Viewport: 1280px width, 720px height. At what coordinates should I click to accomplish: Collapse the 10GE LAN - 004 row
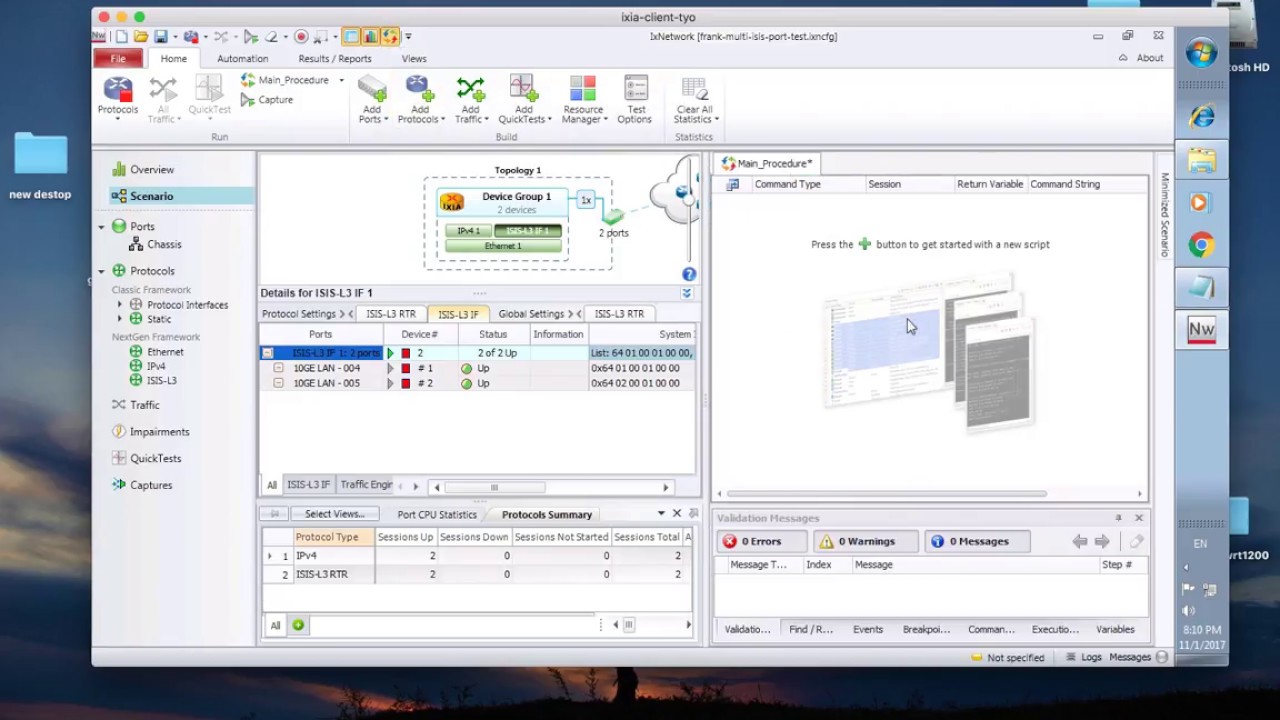[279, 368]
